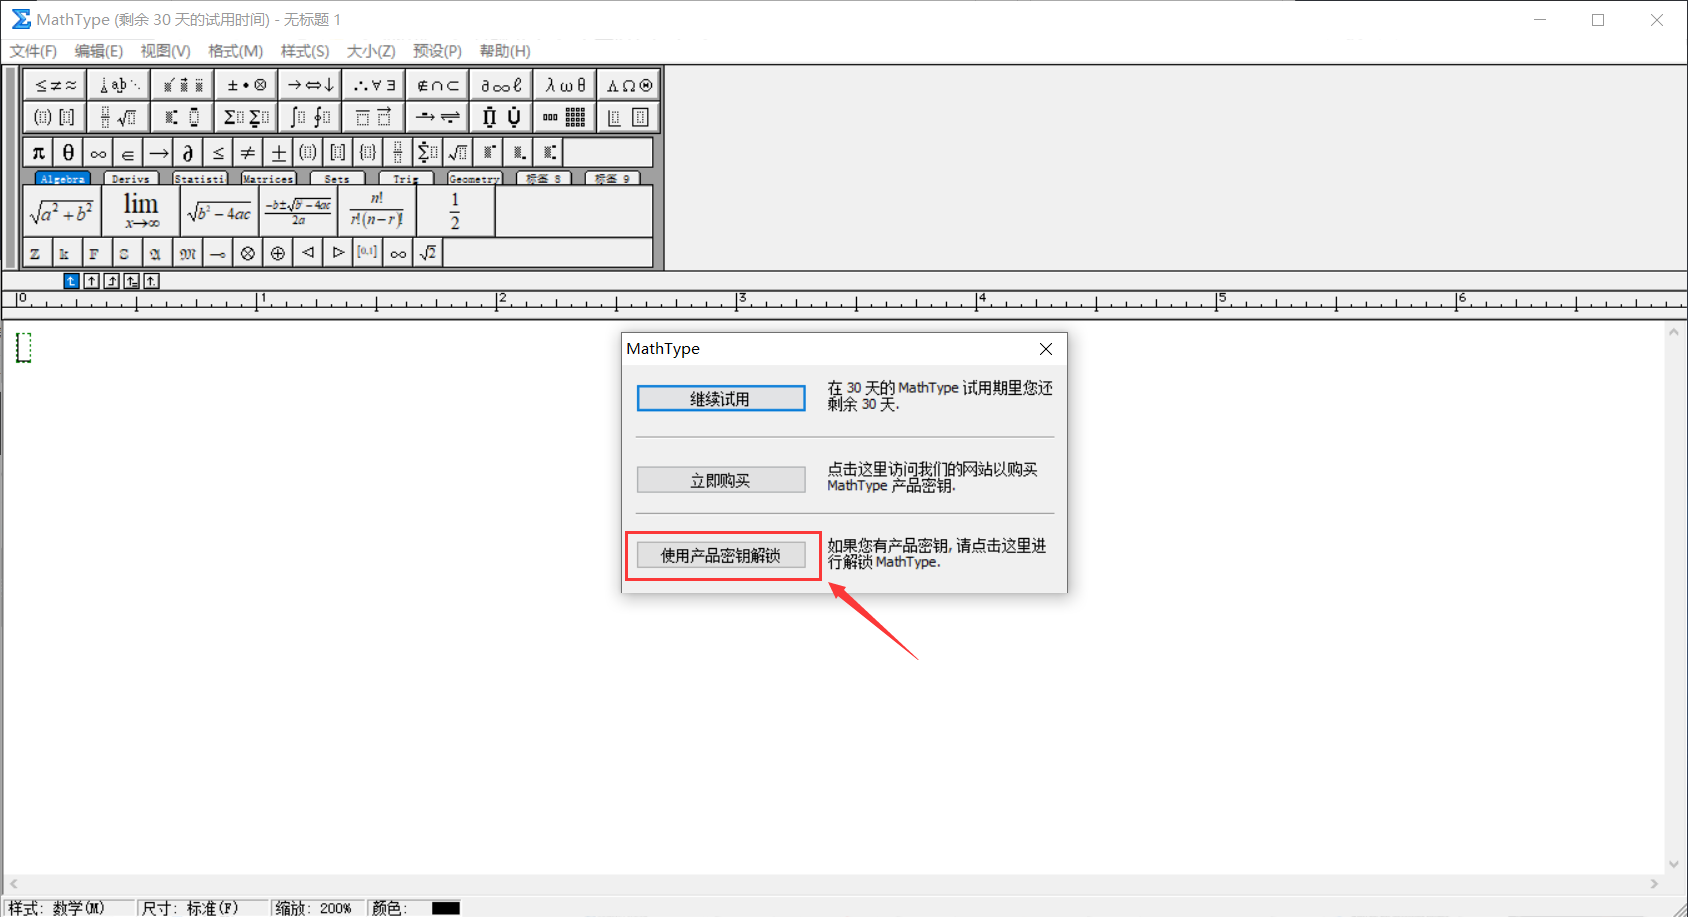
Task: Click the black color swatch in status bar
Action: (x=445, y=908)
